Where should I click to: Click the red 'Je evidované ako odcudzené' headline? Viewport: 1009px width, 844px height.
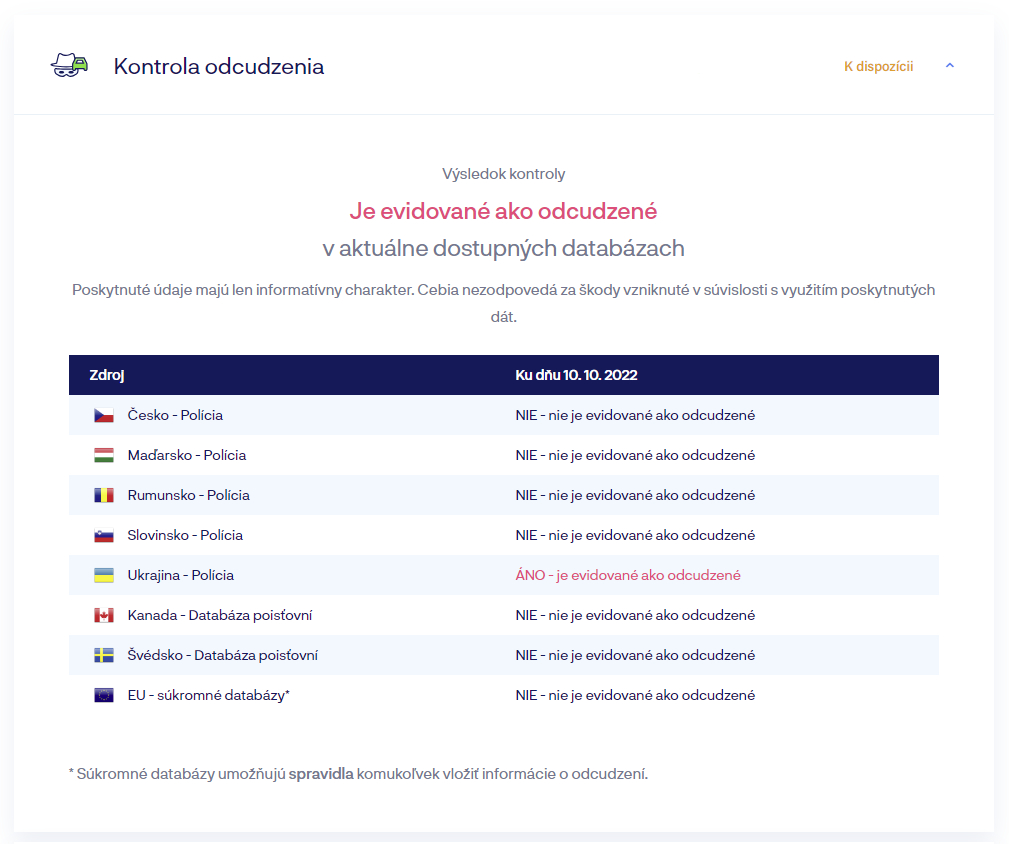504,211
